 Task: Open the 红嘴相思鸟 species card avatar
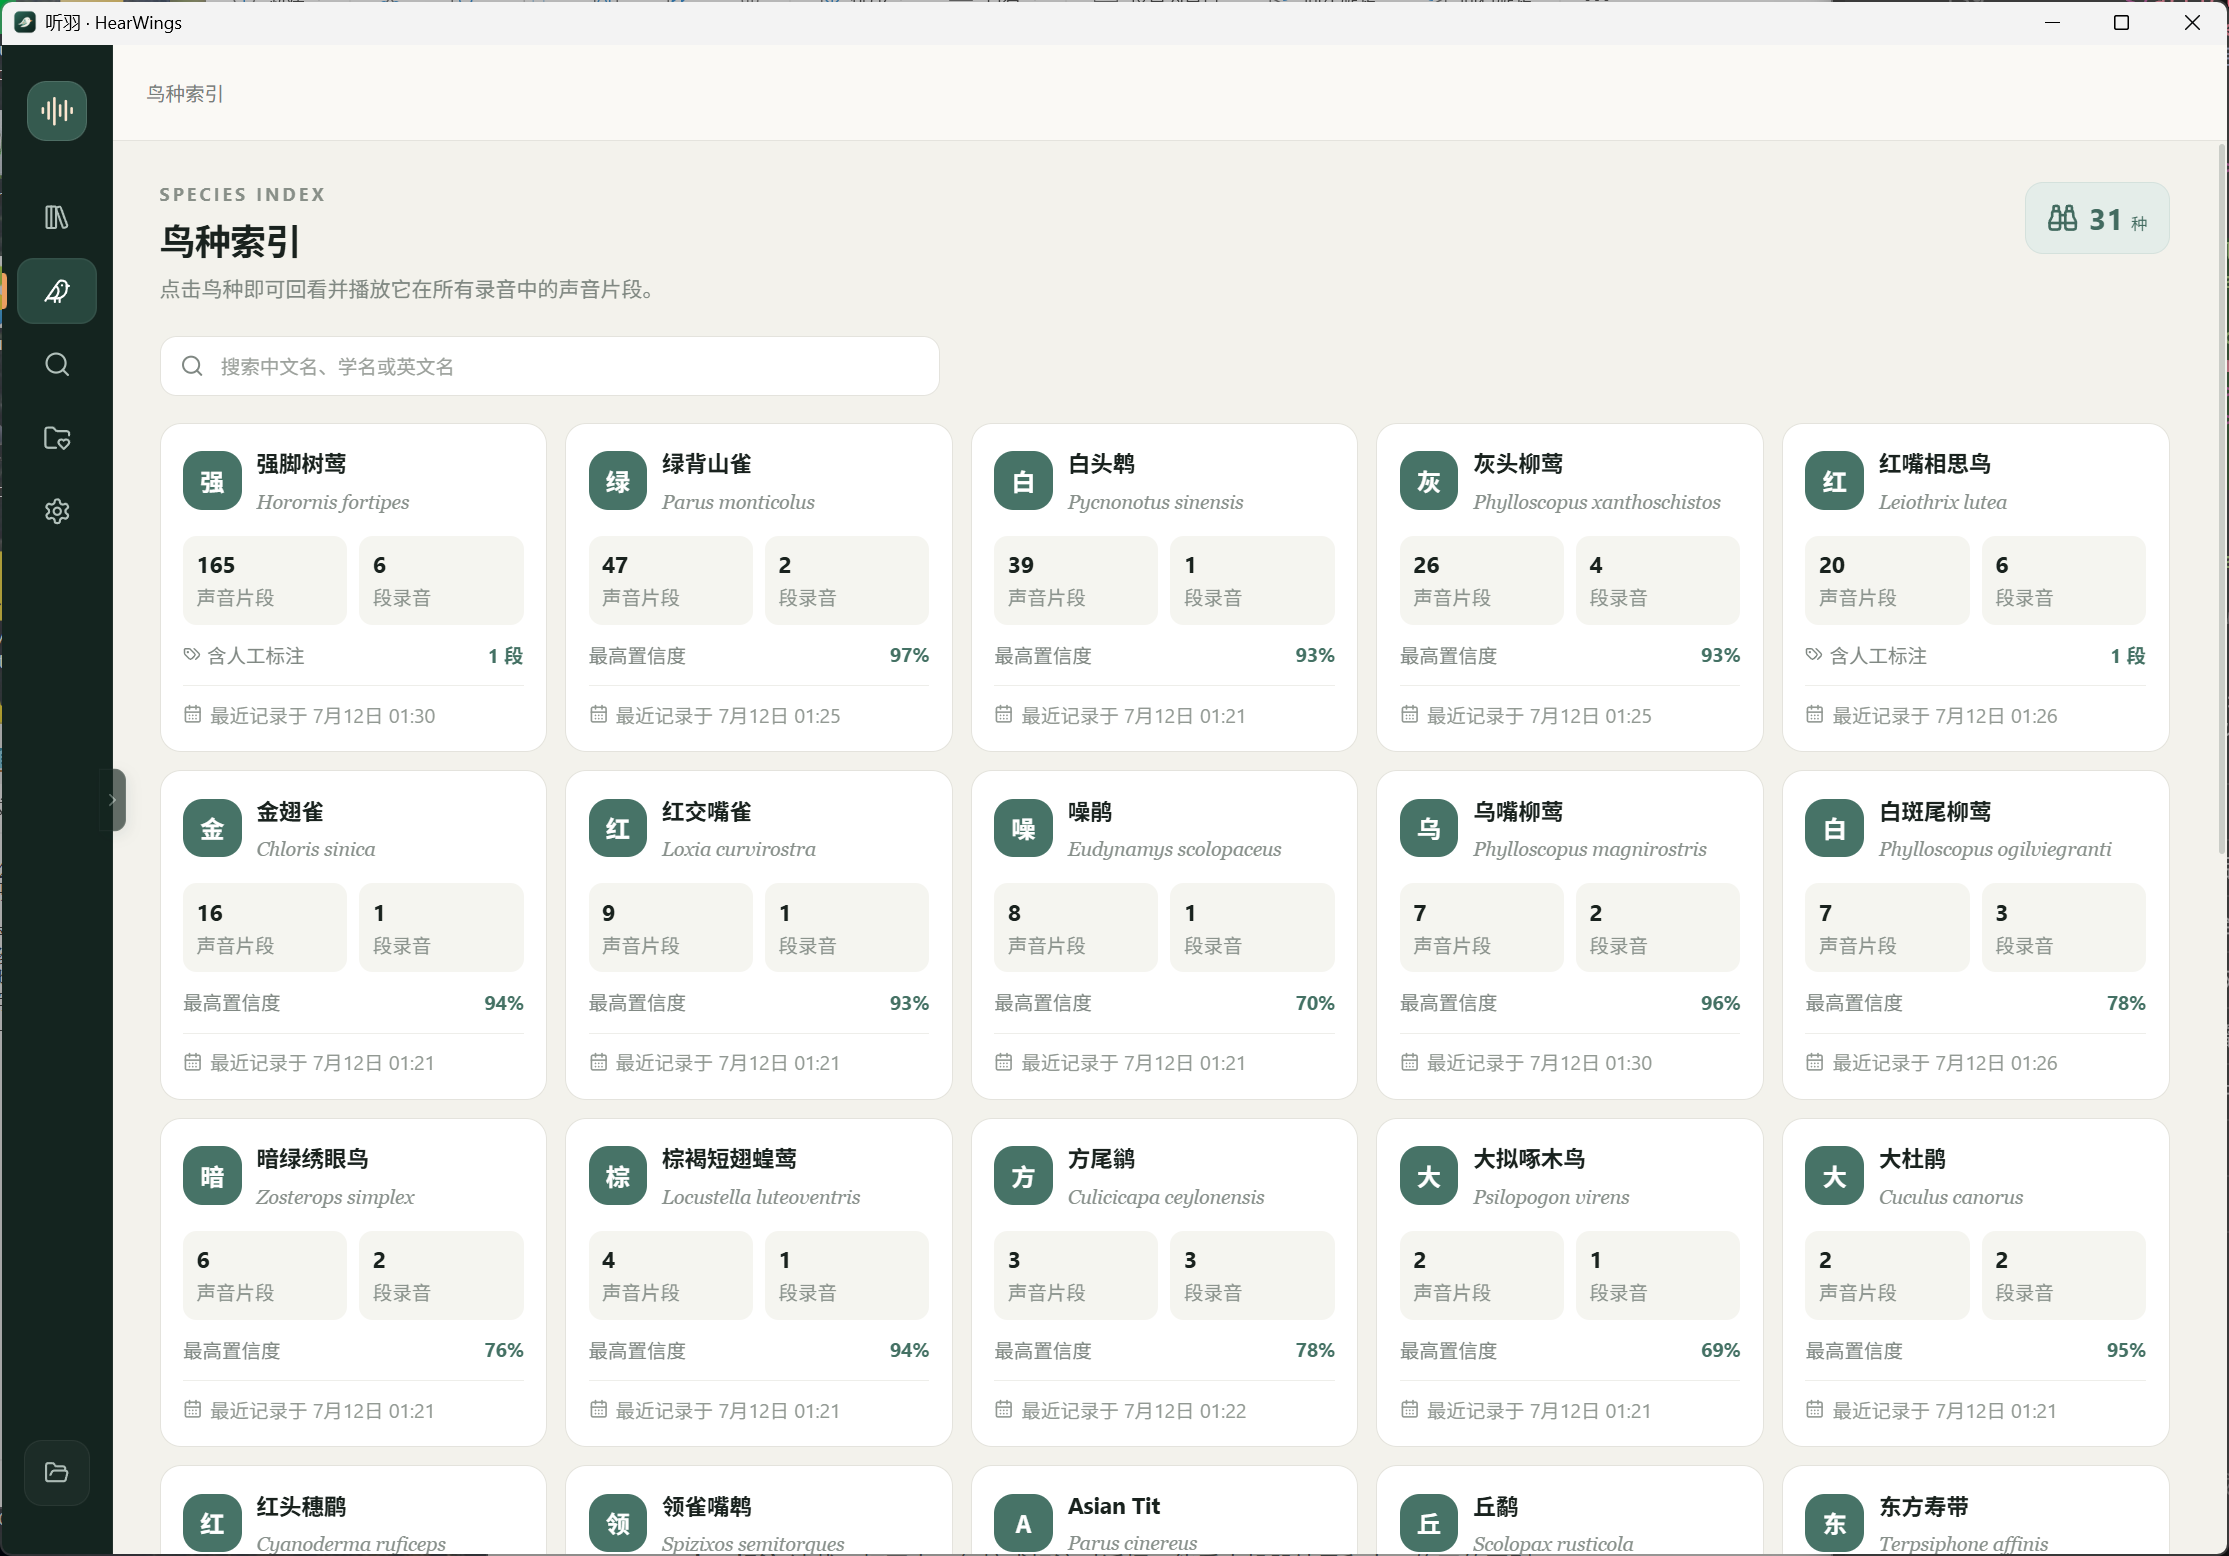pyautogui.click(x=1834, y=481)
